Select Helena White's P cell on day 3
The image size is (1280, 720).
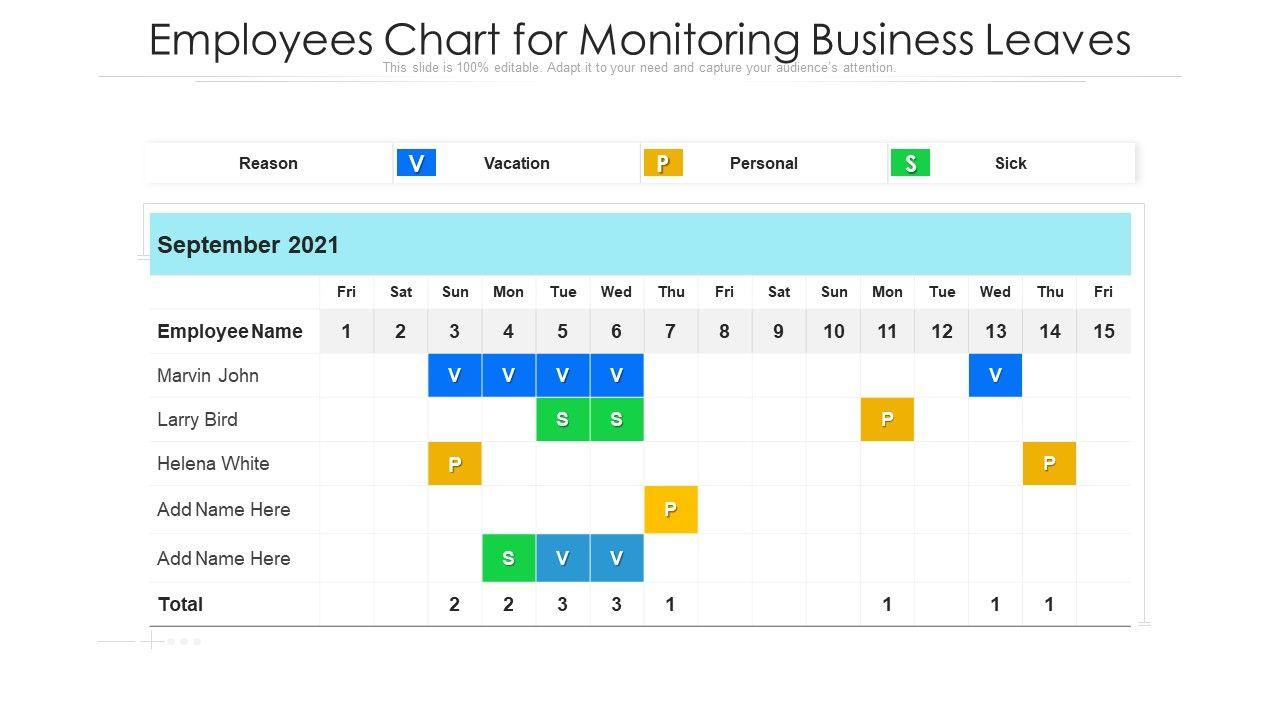click(x=455, y=463)
